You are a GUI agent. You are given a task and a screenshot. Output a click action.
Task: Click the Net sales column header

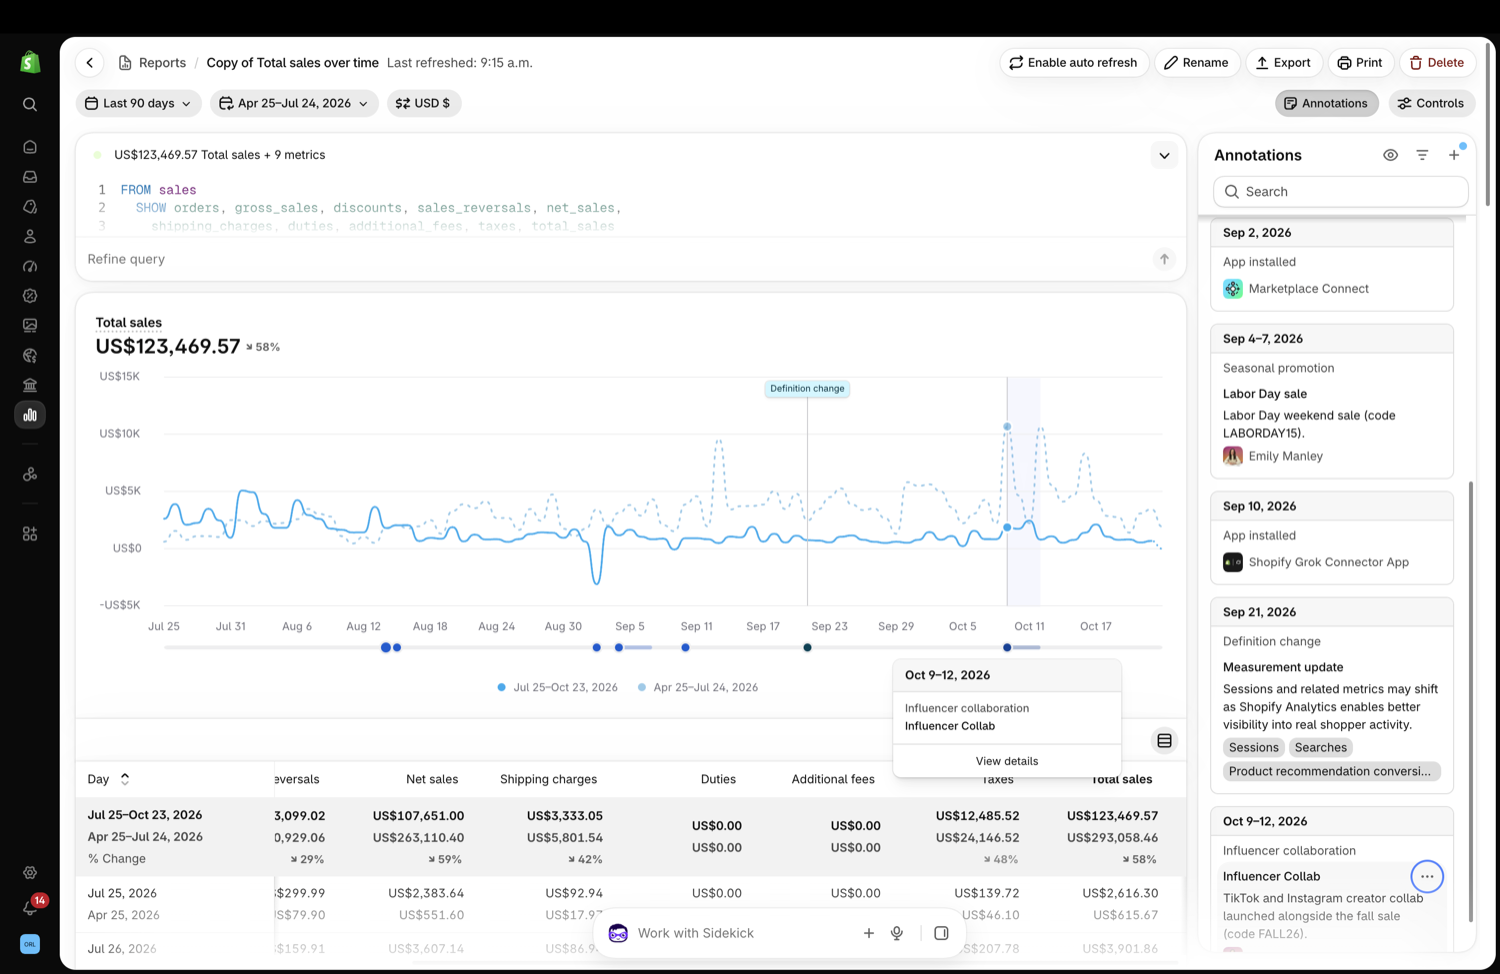[x=432, y=779]
